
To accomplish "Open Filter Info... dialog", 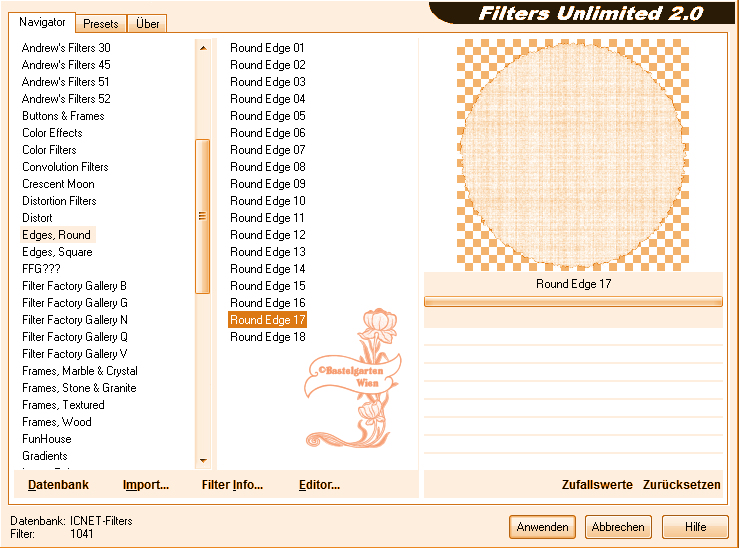I will [232, 485].
